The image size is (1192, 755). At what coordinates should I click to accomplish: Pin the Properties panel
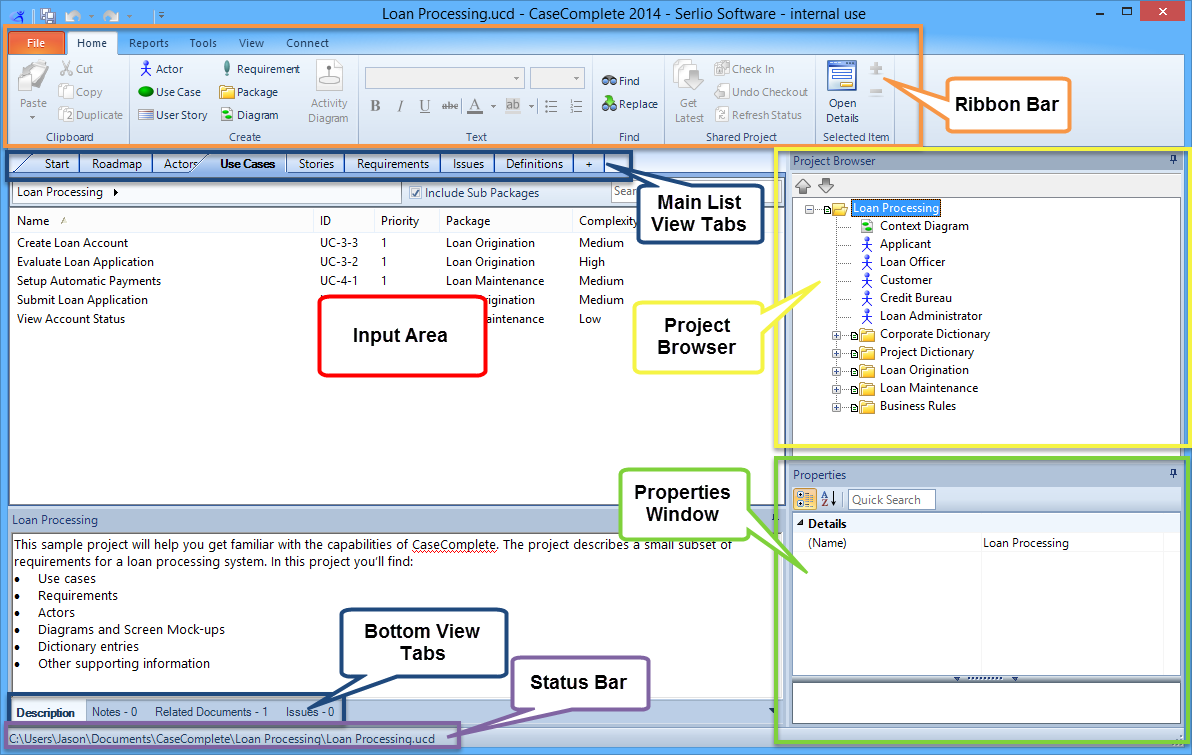click(1173, 474)
